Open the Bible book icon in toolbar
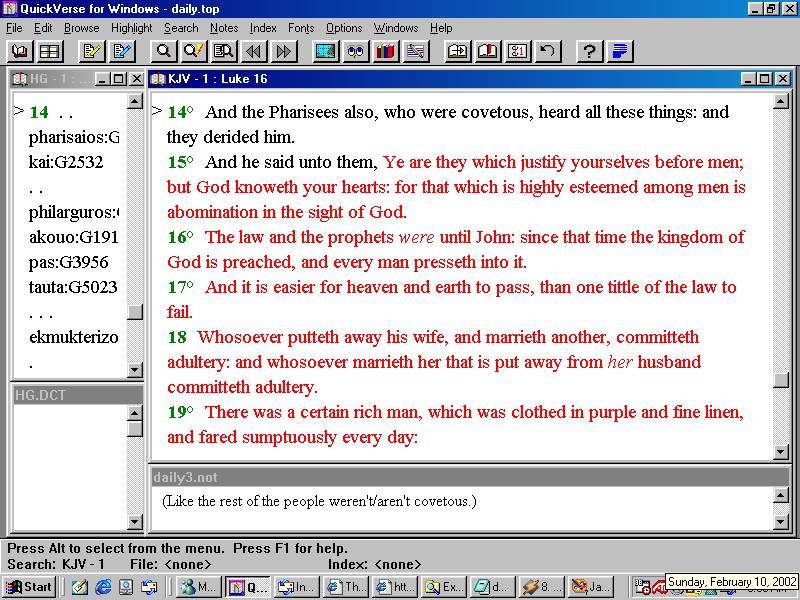The width and height of the screenshot is (800, 600). pyautogui.click(x=20, y=51)
